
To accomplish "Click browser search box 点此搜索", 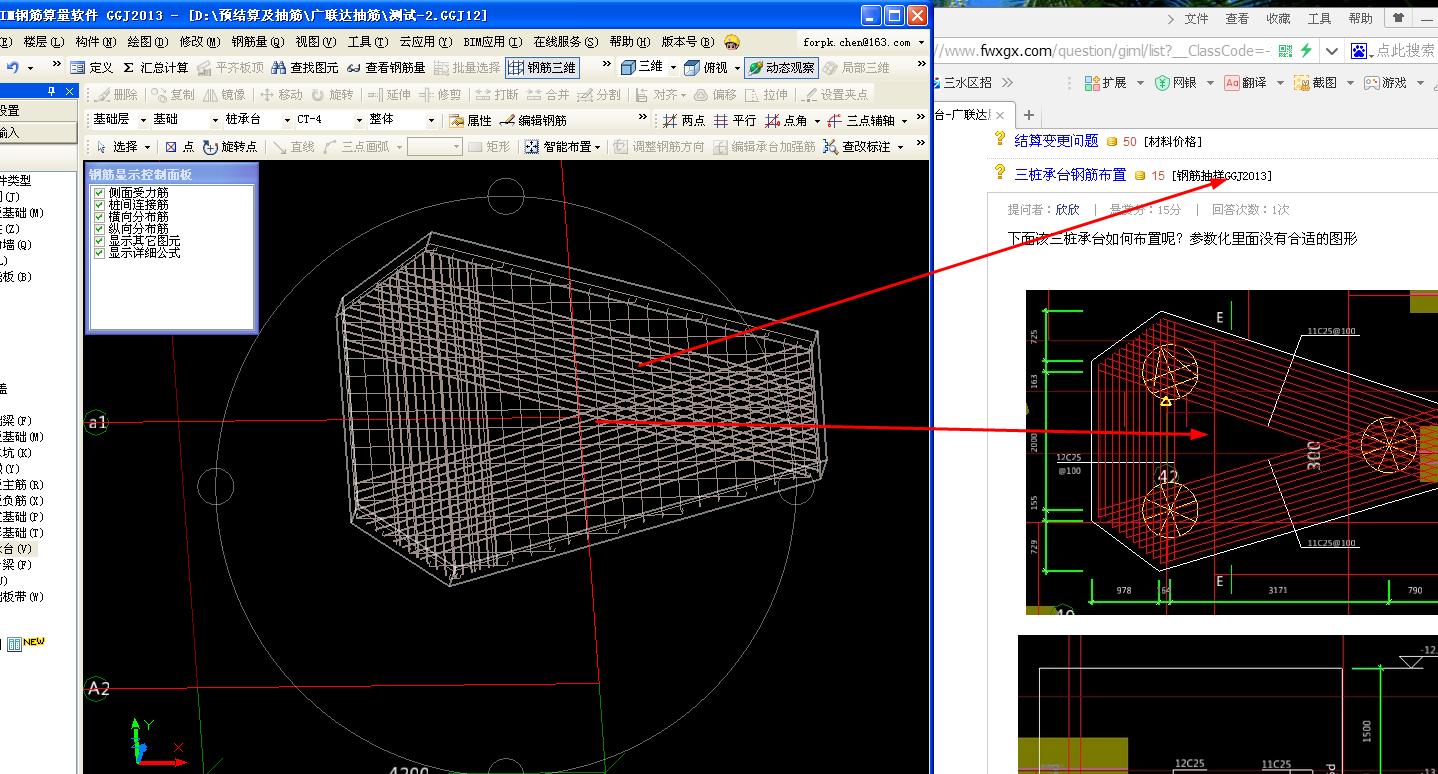I will pyautogui.click(x=1405, y=50).
